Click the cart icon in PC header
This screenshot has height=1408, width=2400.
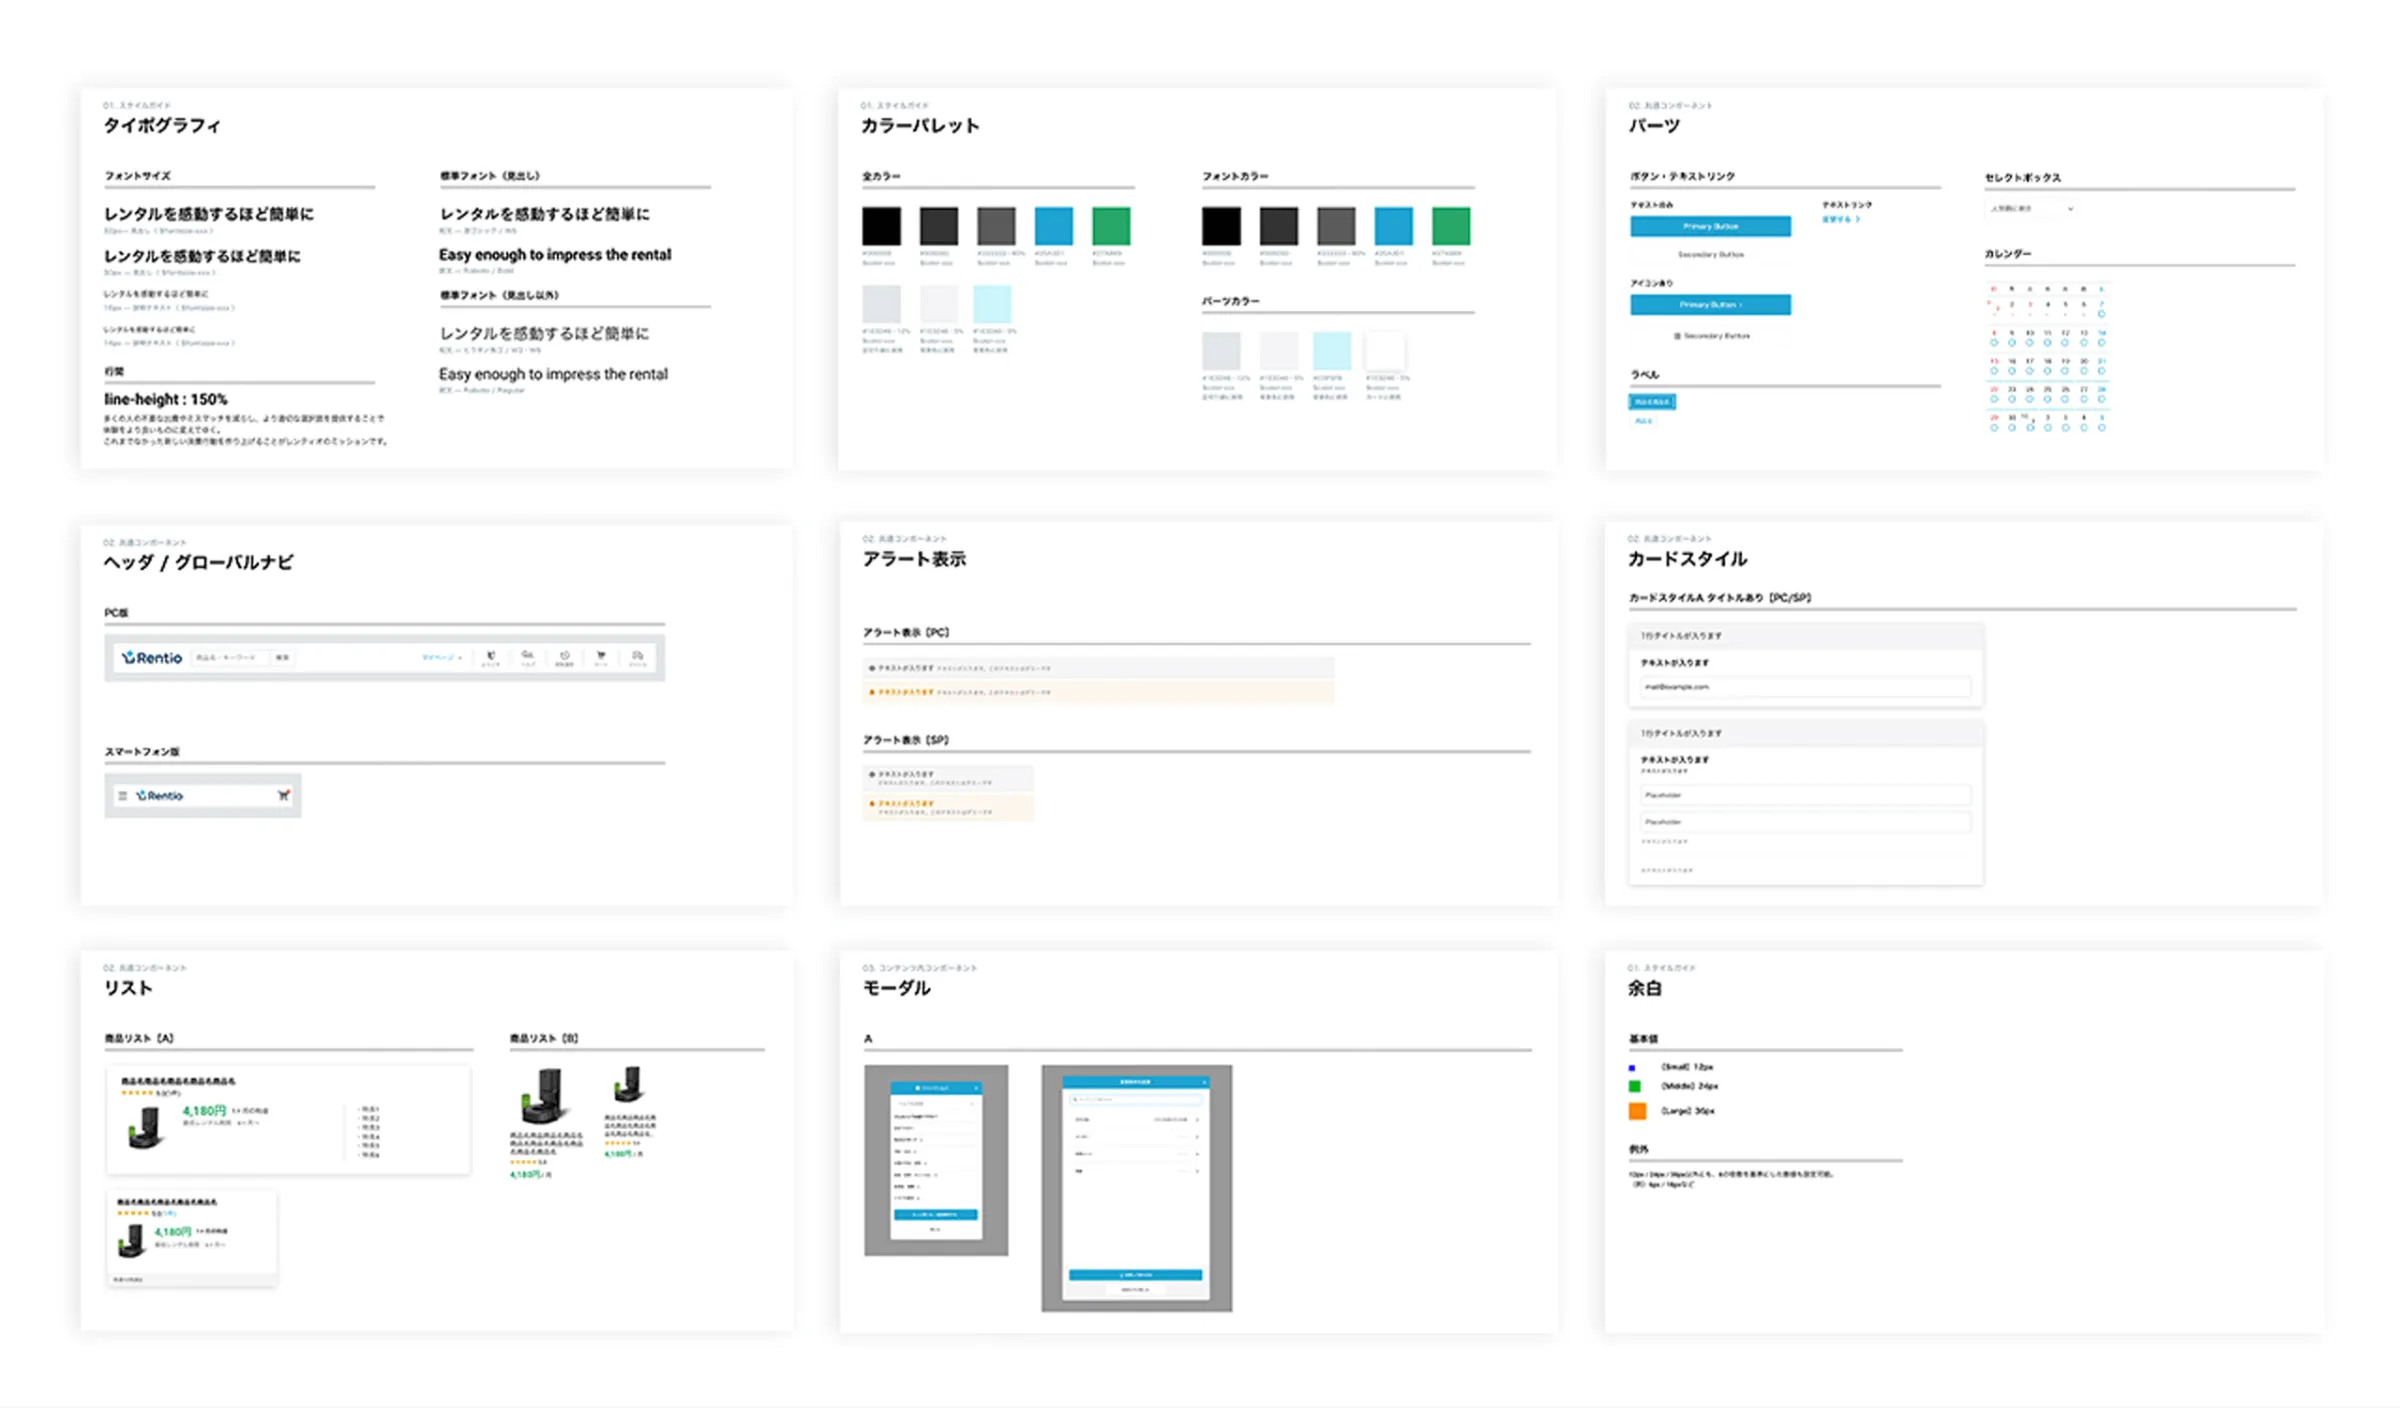coord(601,656)
